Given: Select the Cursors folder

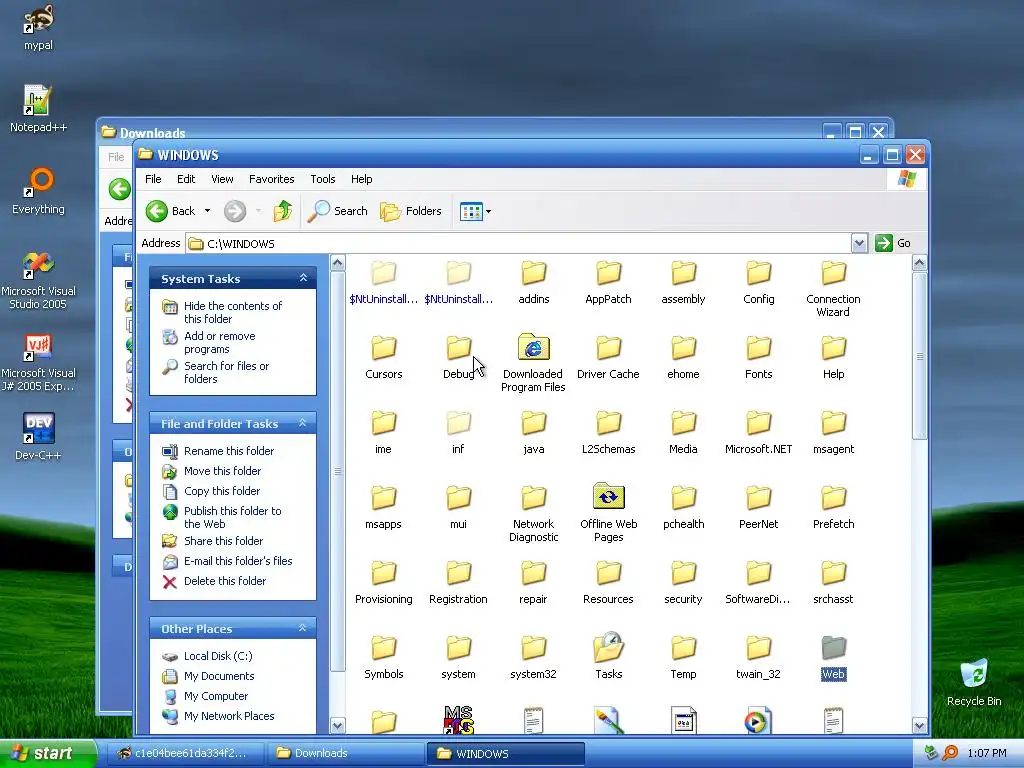Looking at the screenshot, I should coord(383,357).
